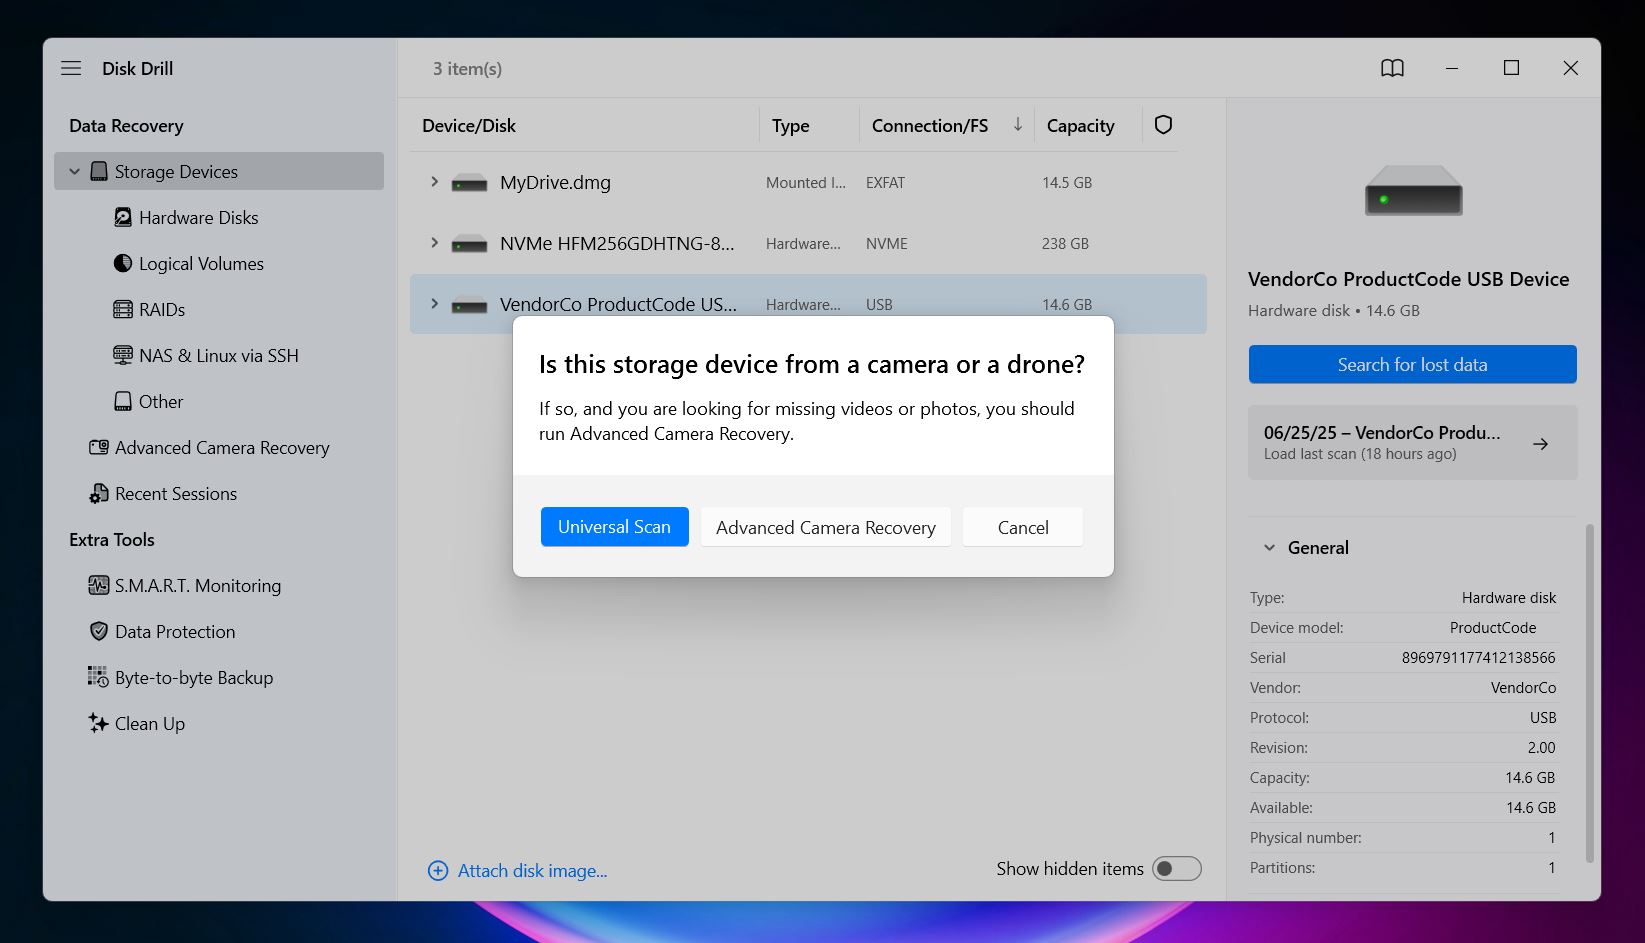Click the Data Protection shield icon
The height and width of the screenshot is (943, 1645).
pos(99,632)
